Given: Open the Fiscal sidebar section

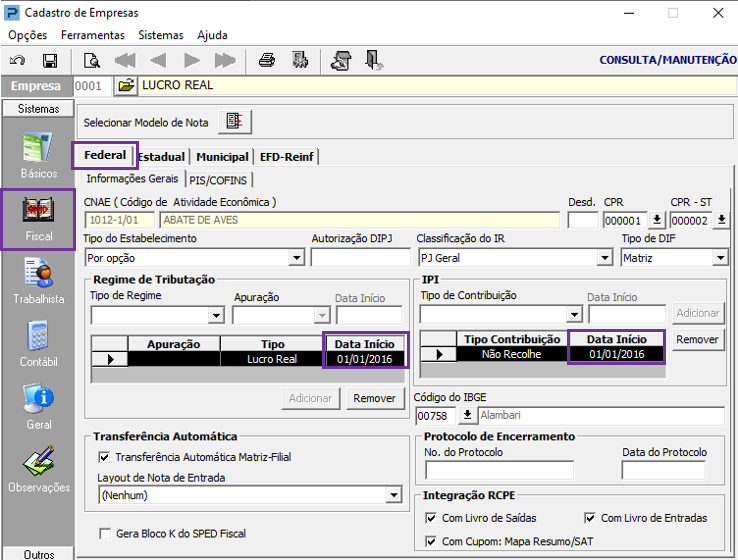Looking at the screenshot, I should coord(39,219).
